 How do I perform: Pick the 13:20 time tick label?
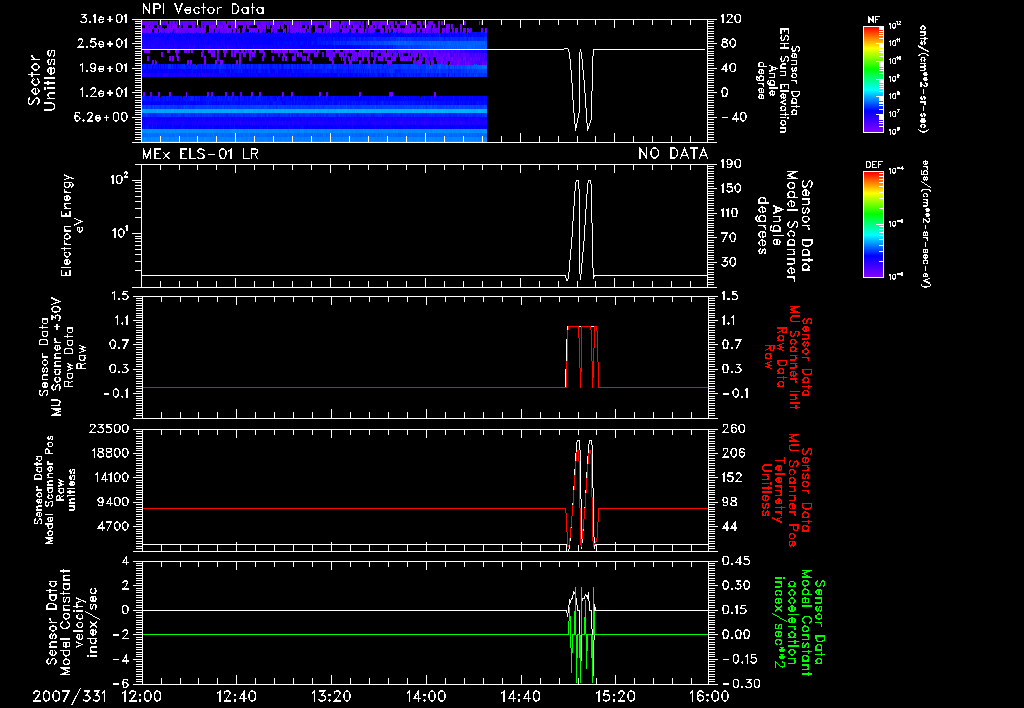[331, 696]
